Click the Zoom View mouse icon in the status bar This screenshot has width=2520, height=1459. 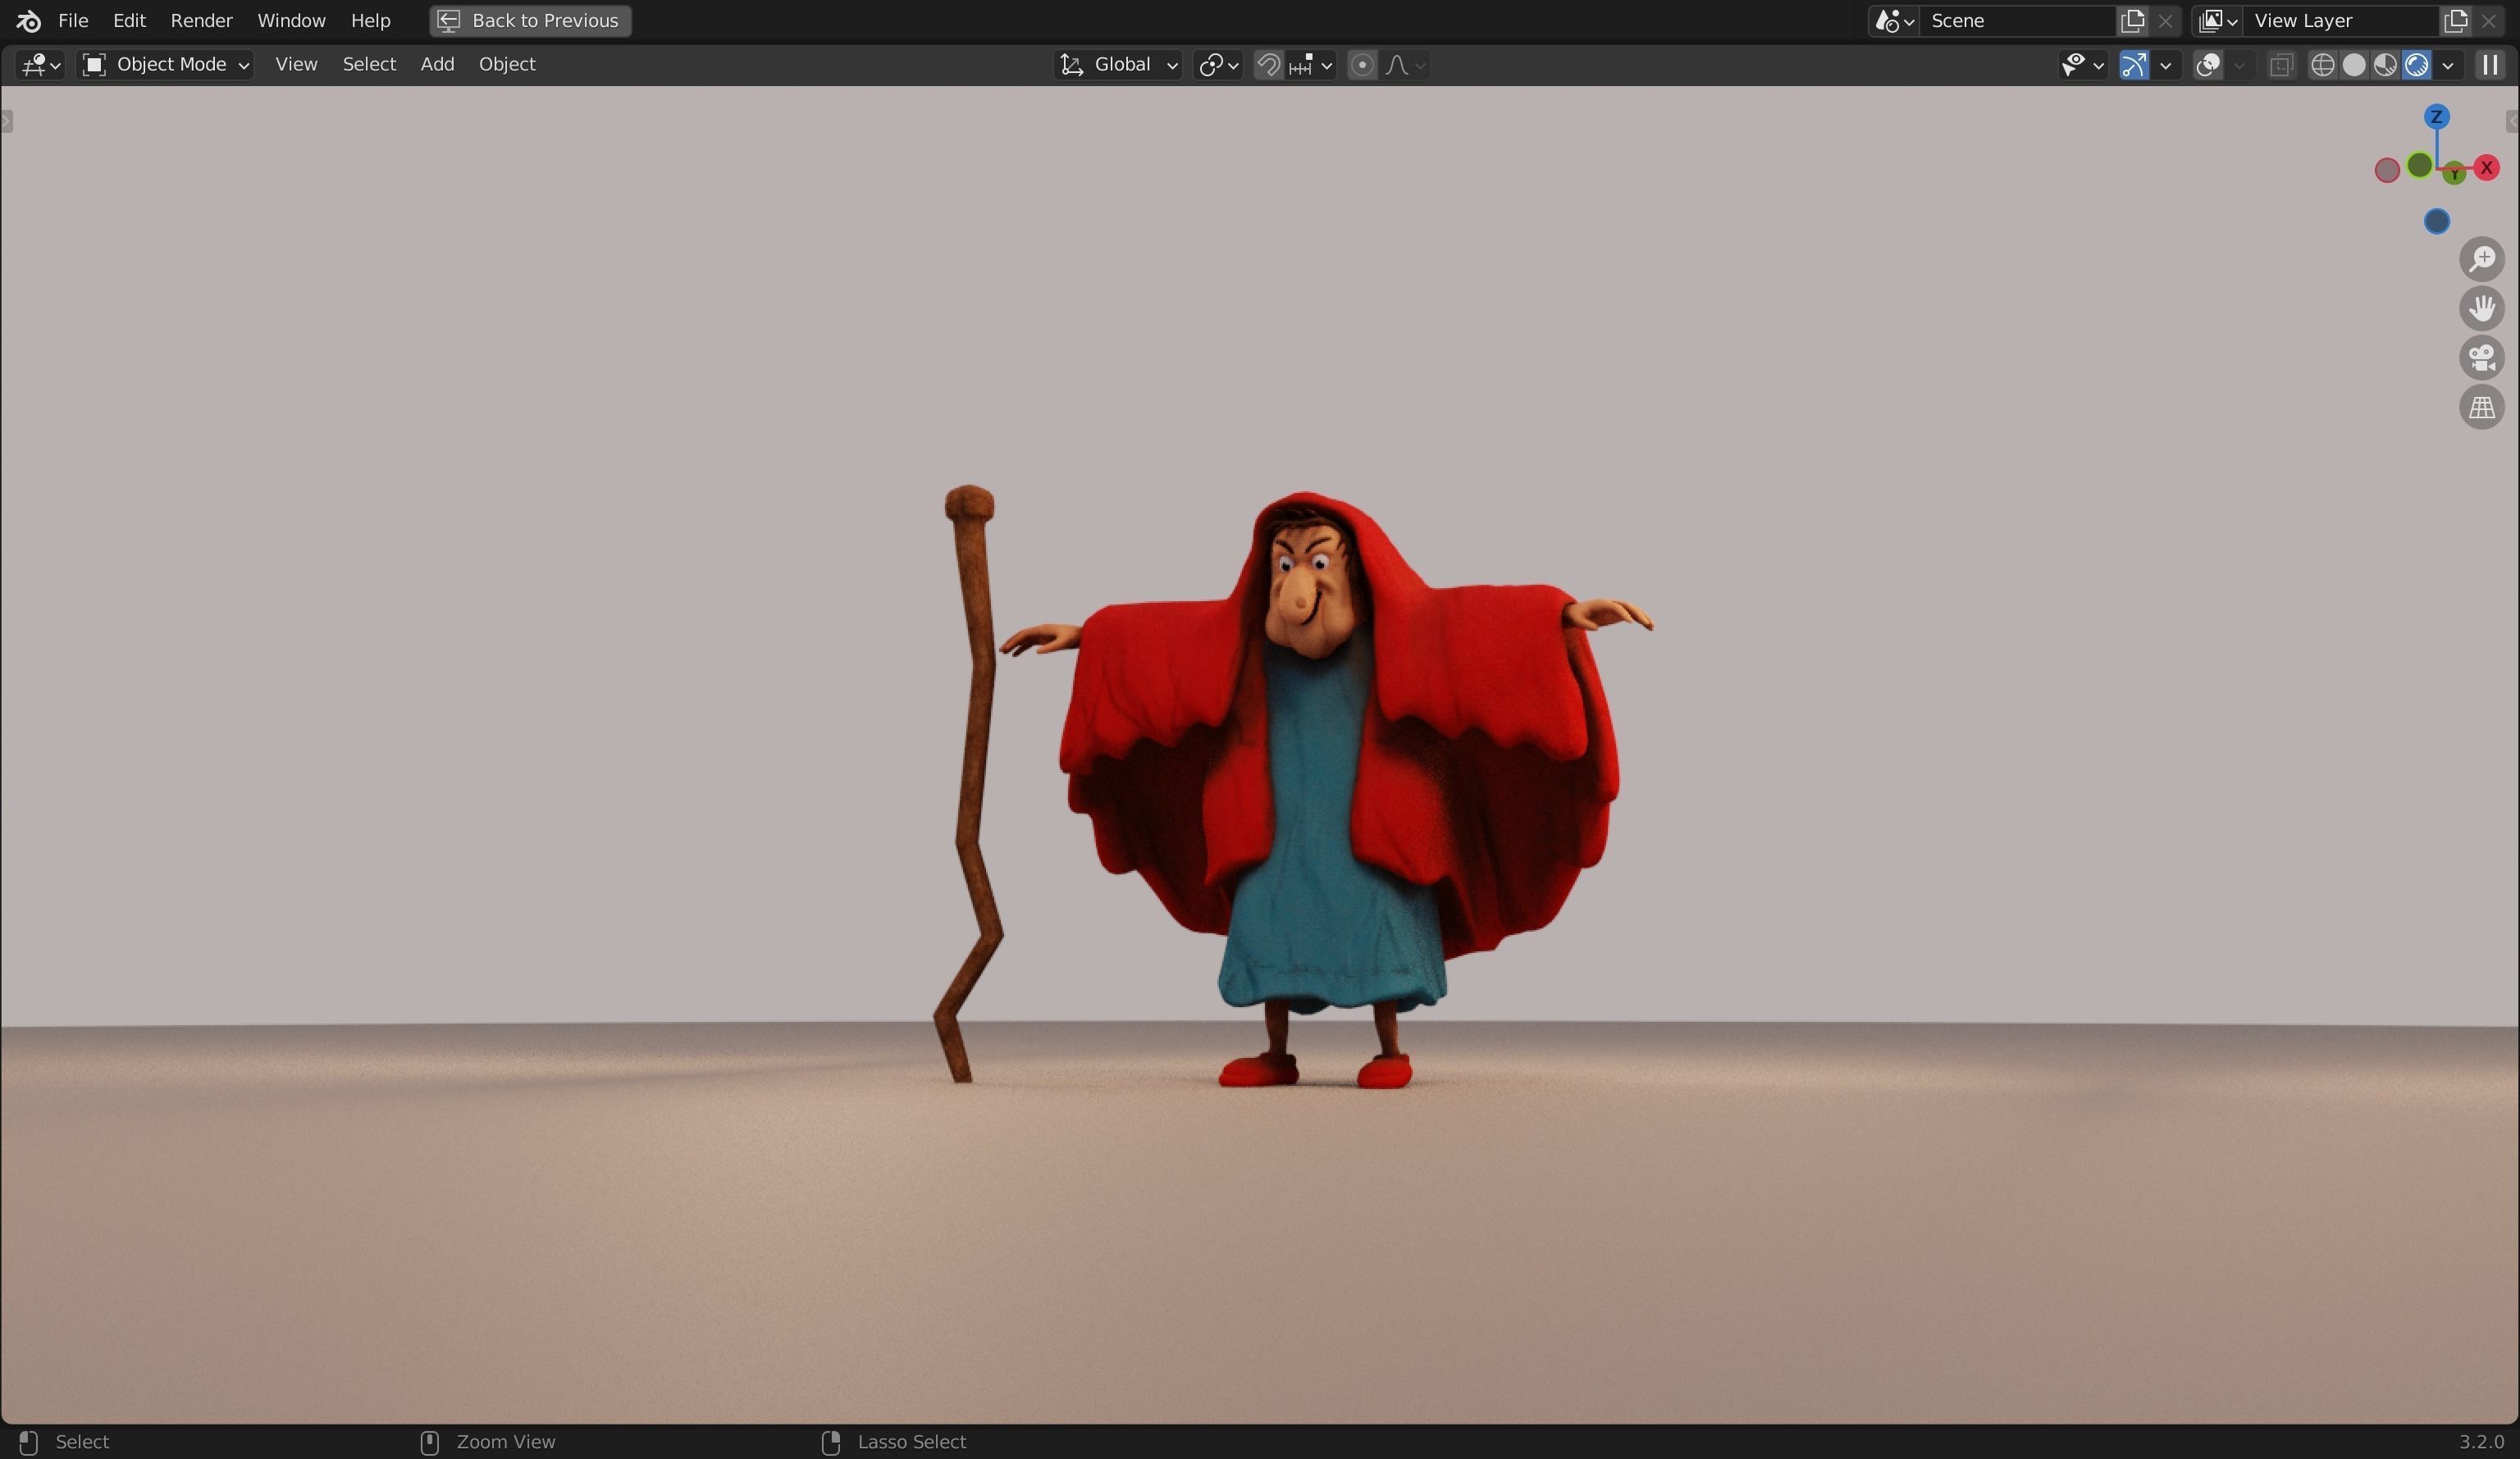pos(430,1442)
